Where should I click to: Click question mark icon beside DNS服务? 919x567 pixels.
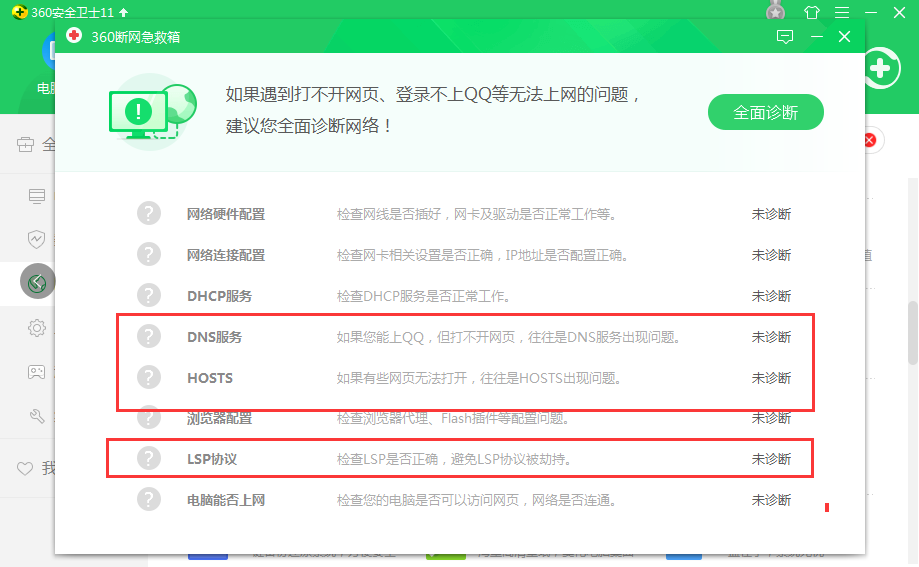click(149, 337)
